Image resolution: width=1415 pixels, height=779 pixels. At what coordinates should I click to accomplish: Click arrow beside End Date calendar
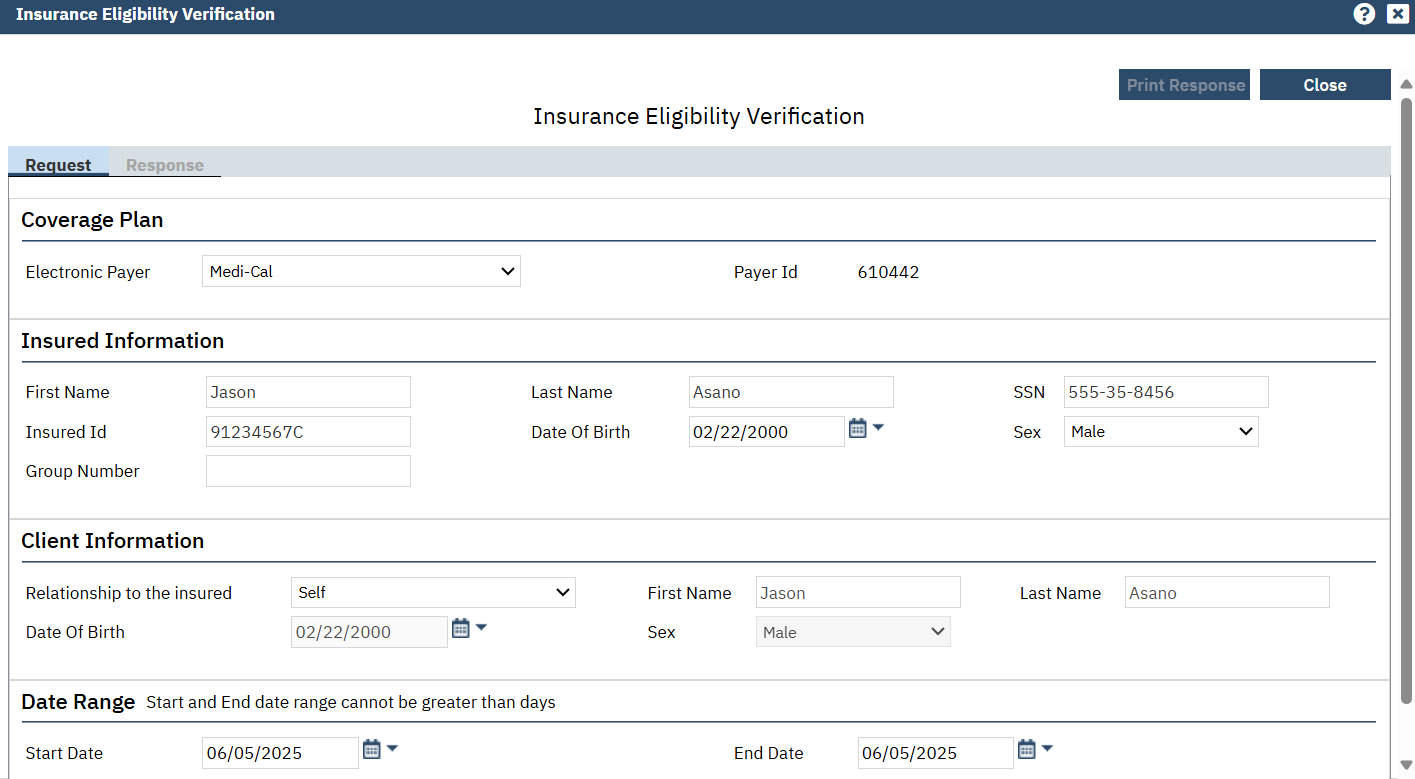pyautogui.click(x=1047, y=748)
